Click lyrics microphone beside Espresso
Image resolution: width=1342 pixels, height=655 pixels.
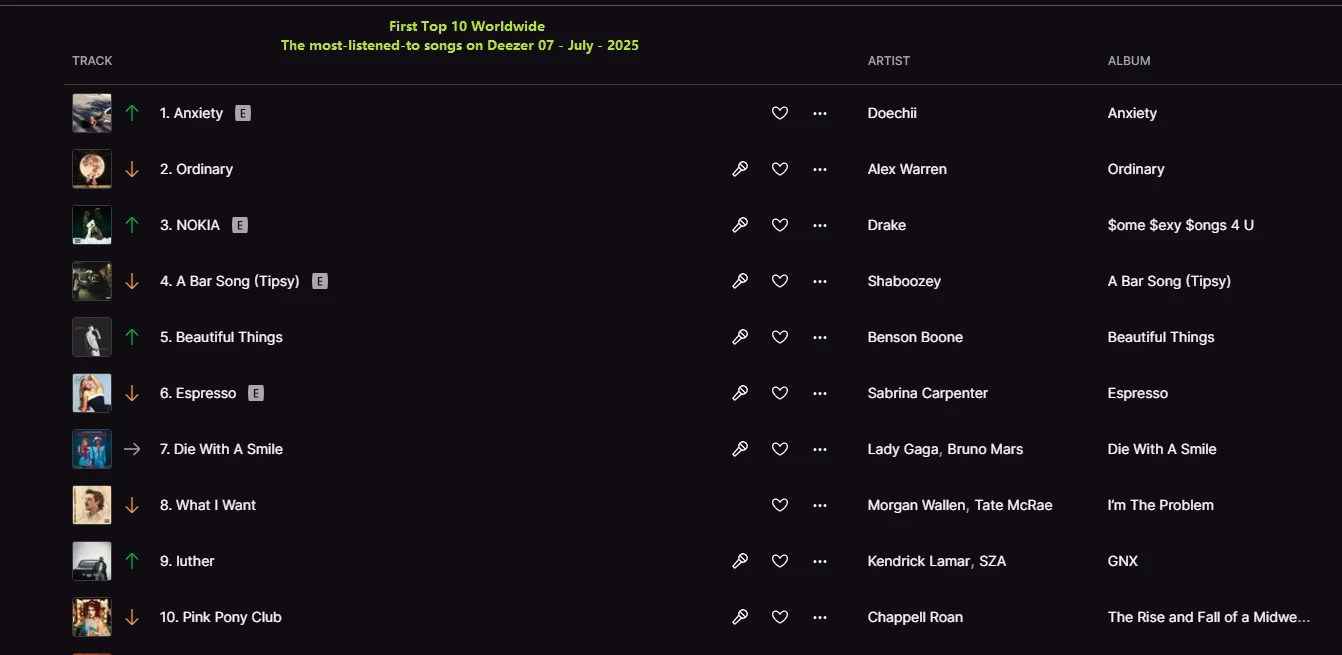coord(740,393)
